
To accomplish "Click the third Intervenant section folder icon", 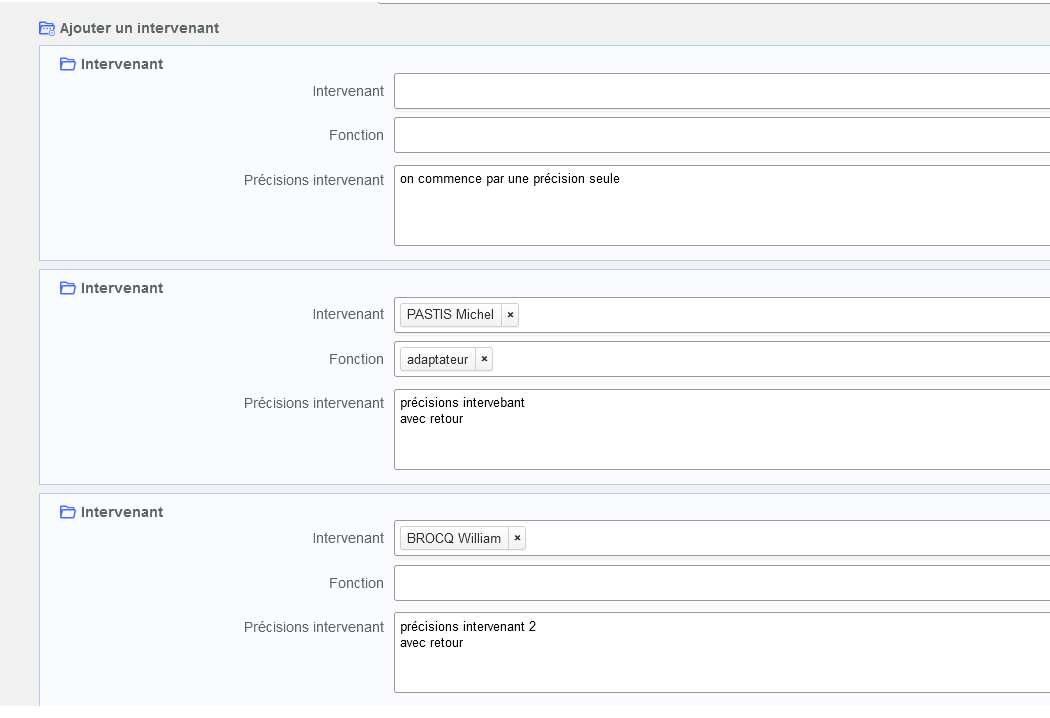I will pos(68,512).
